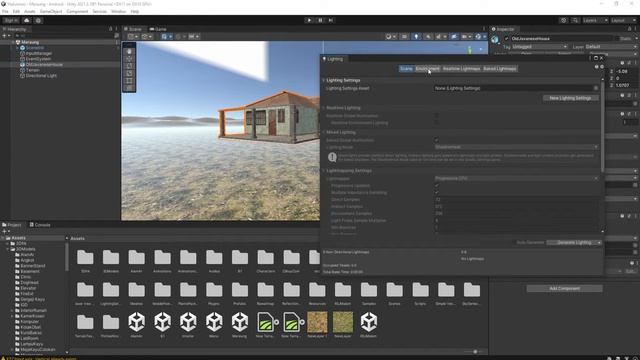
Task: Toggle Baked Global Illumination checkbox
Action: (436, 140)
